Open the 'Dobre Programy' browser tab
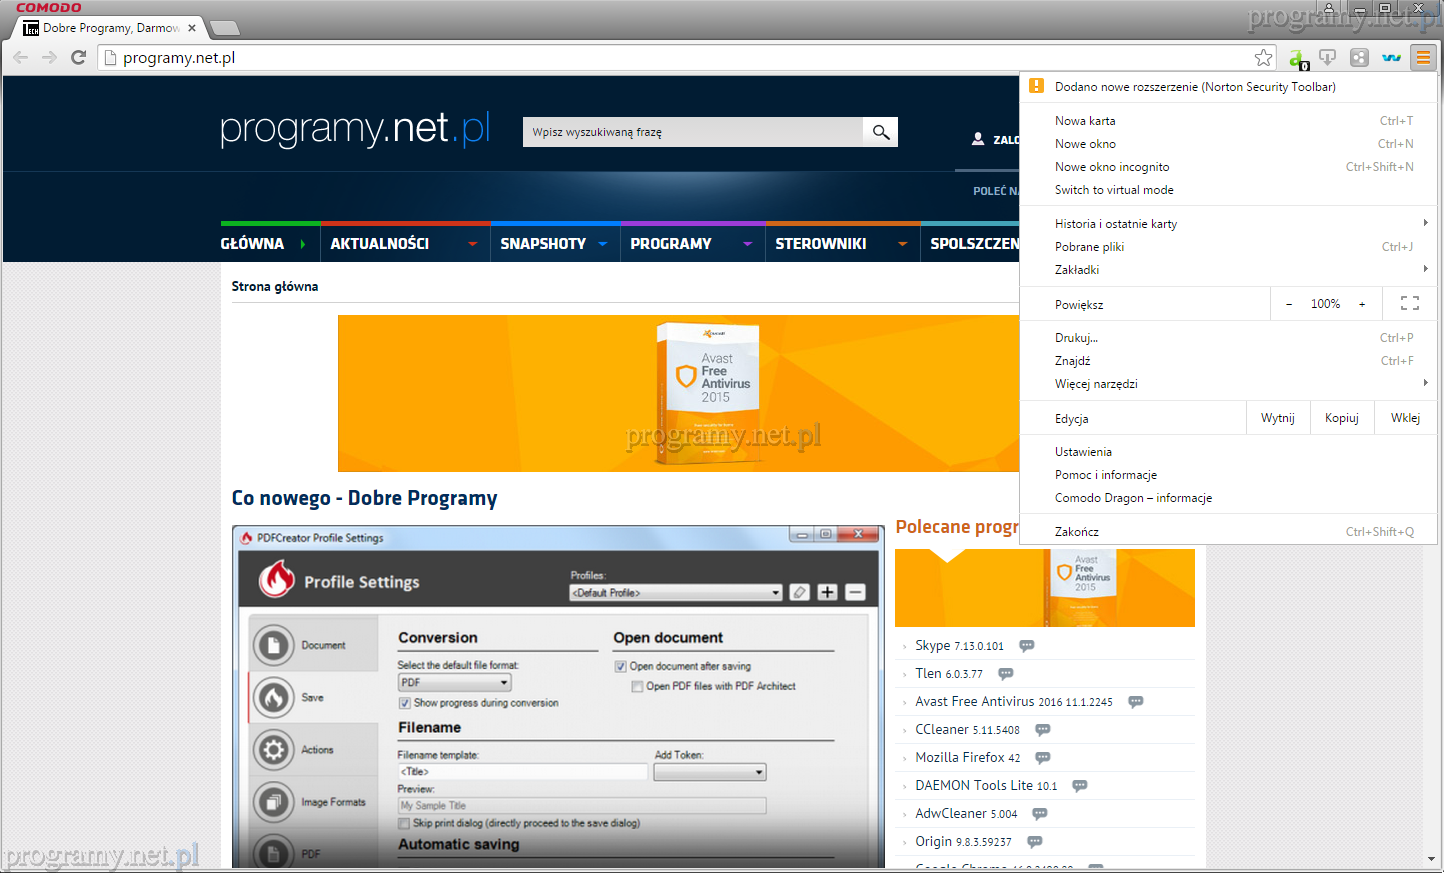The image size is (1444, 873). click(x=110, y=28)
